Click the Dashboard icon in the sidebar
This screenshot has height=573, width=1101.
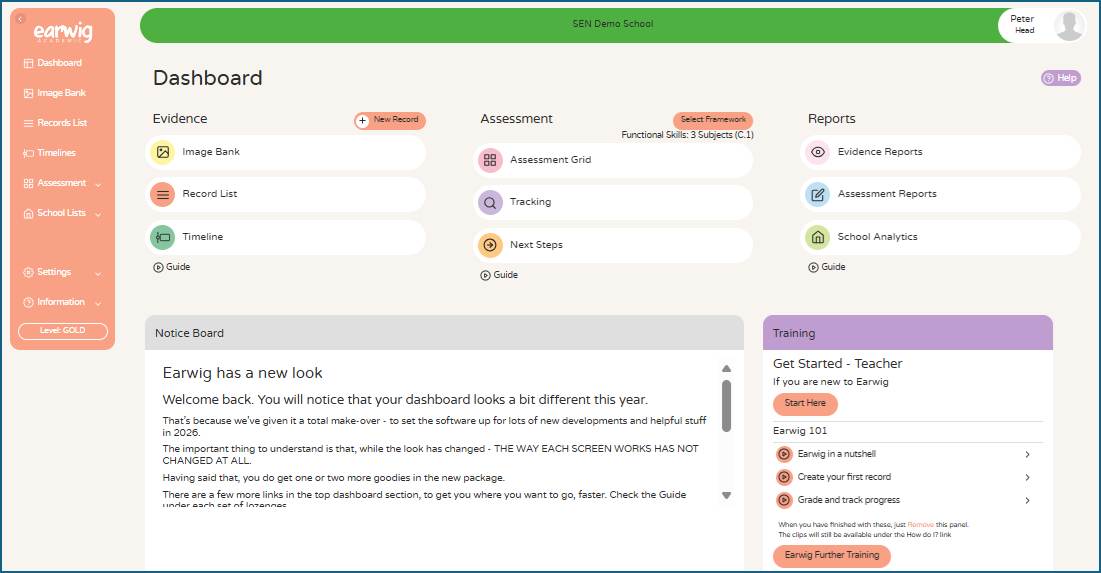pyautogui.click(x=28, y=63)
